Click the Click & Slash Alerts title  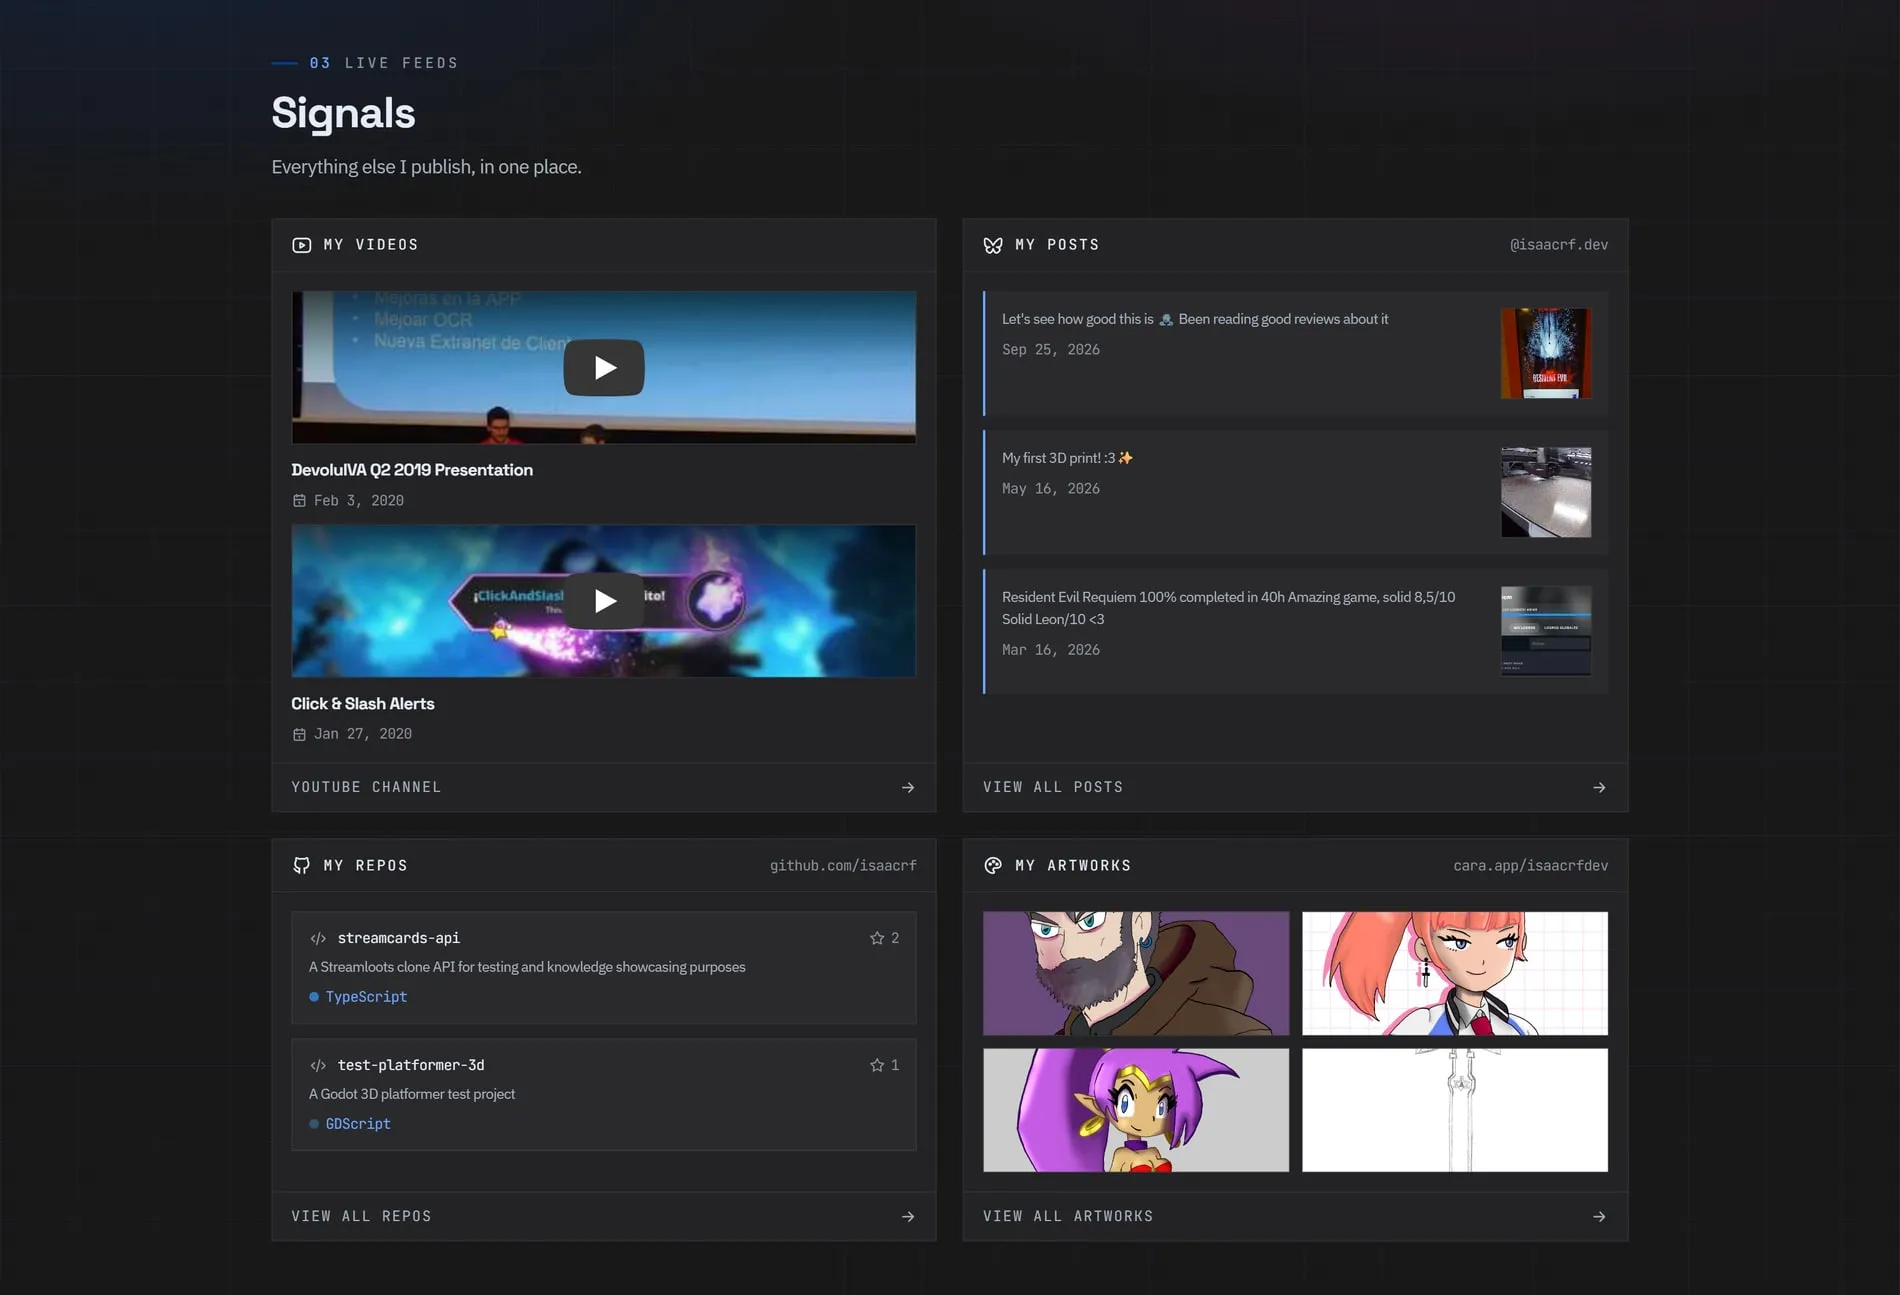(x=363, y=704)
